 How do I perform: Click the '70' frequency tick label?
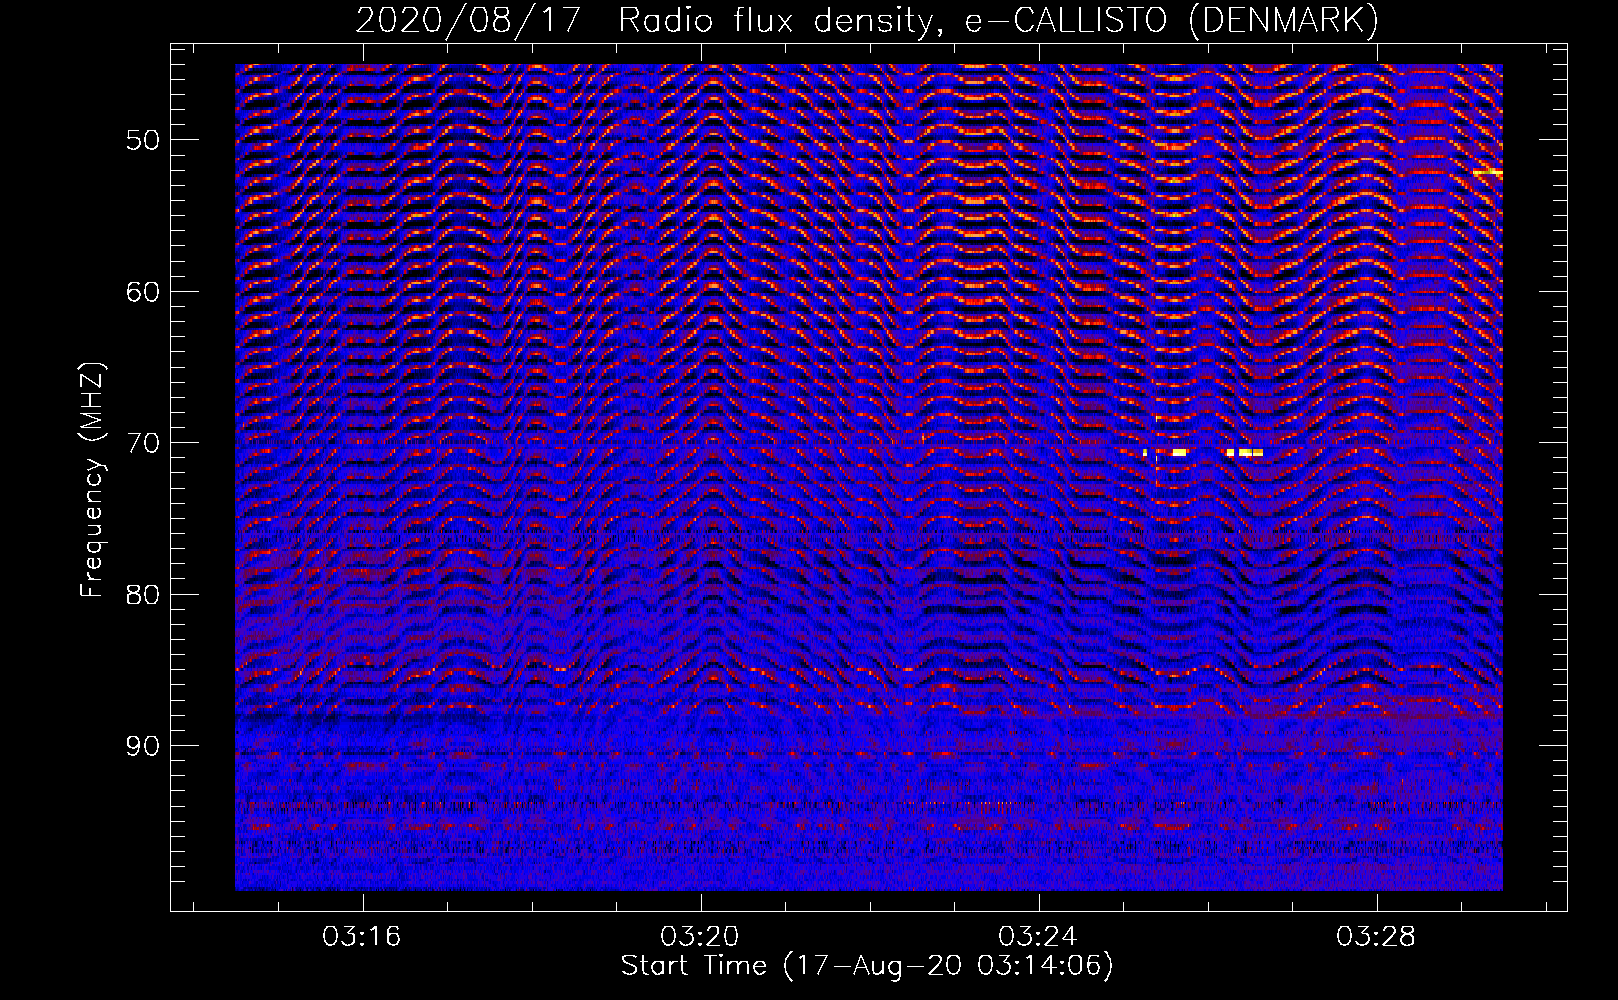142,443
